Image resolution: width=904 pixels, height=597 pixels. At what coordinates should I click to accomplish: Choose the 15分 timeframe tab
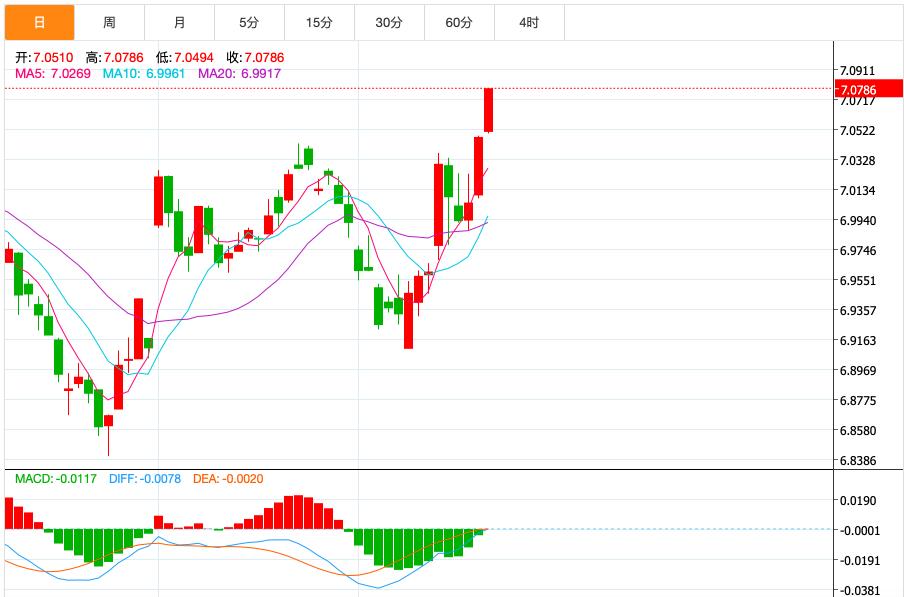click(319, 22)
